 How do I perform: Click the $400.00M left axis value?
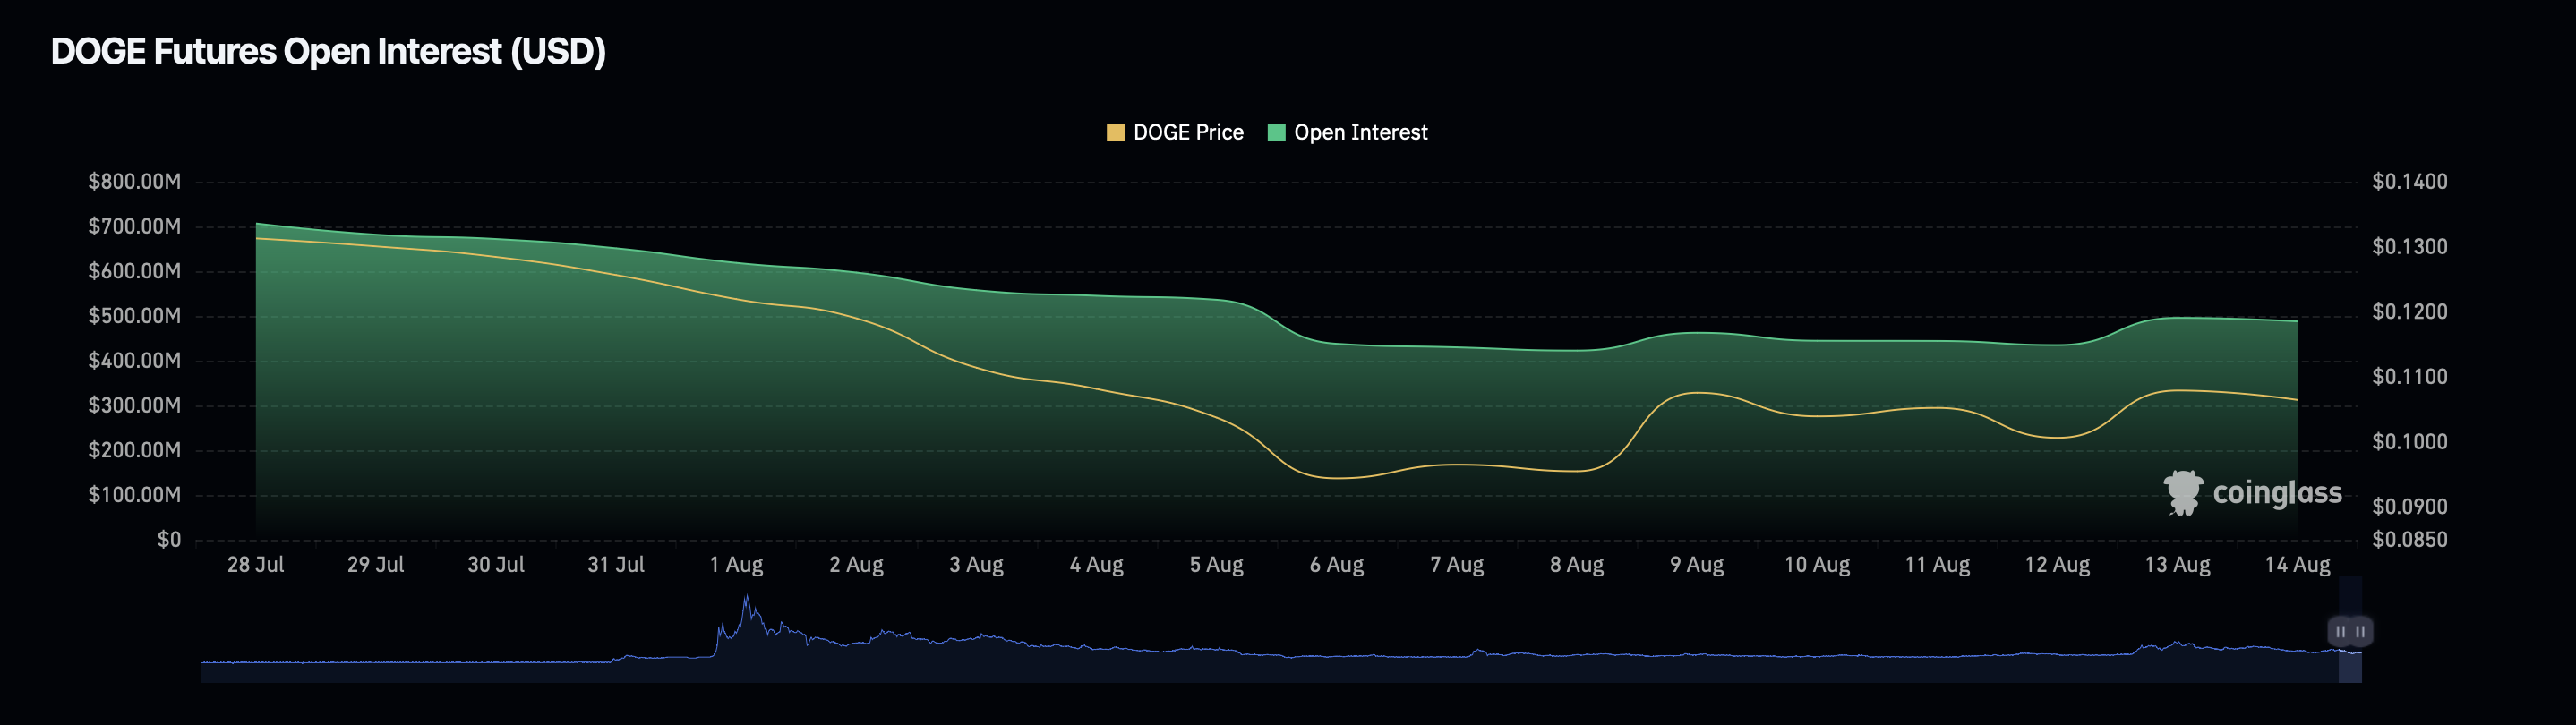(135, 360)
